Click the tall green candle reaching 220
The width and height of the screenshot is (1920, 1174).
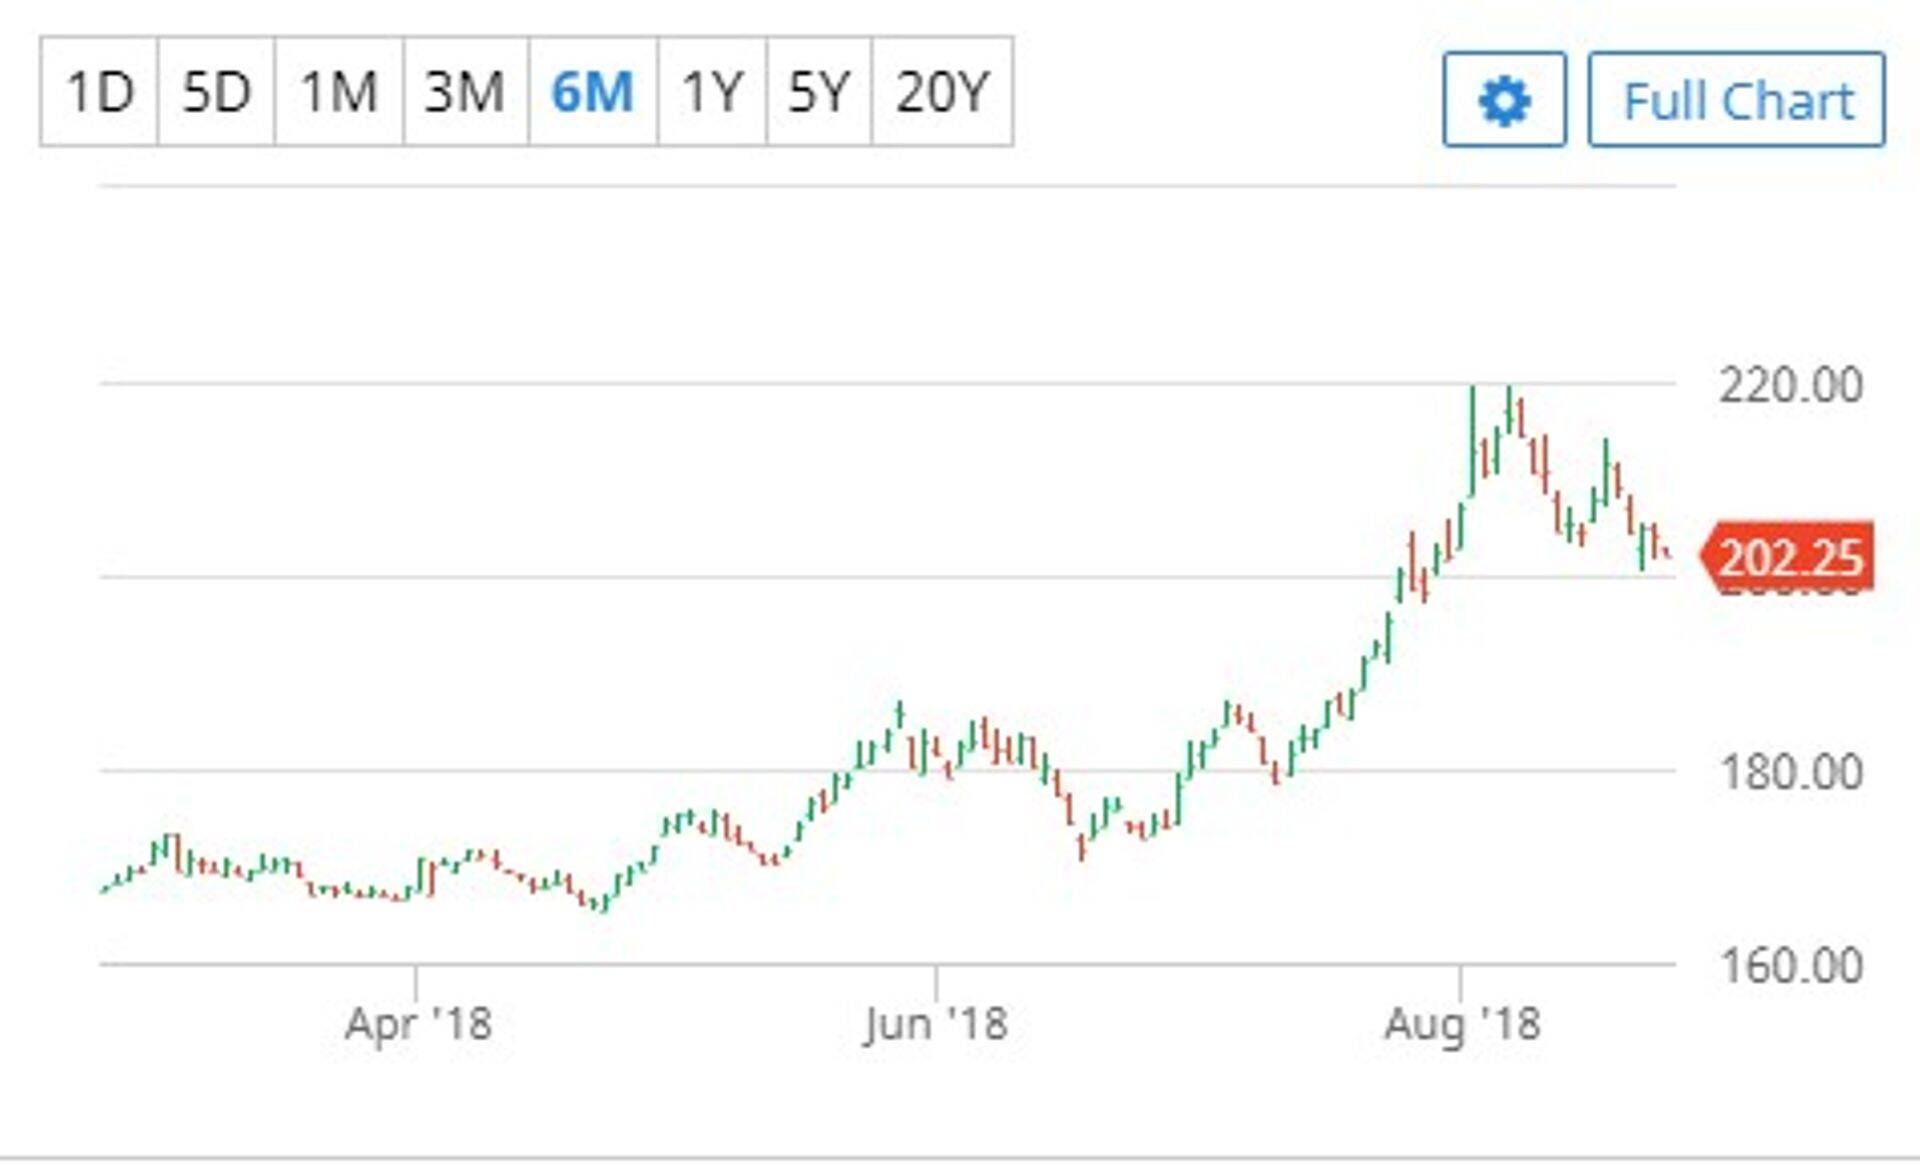1472,440
